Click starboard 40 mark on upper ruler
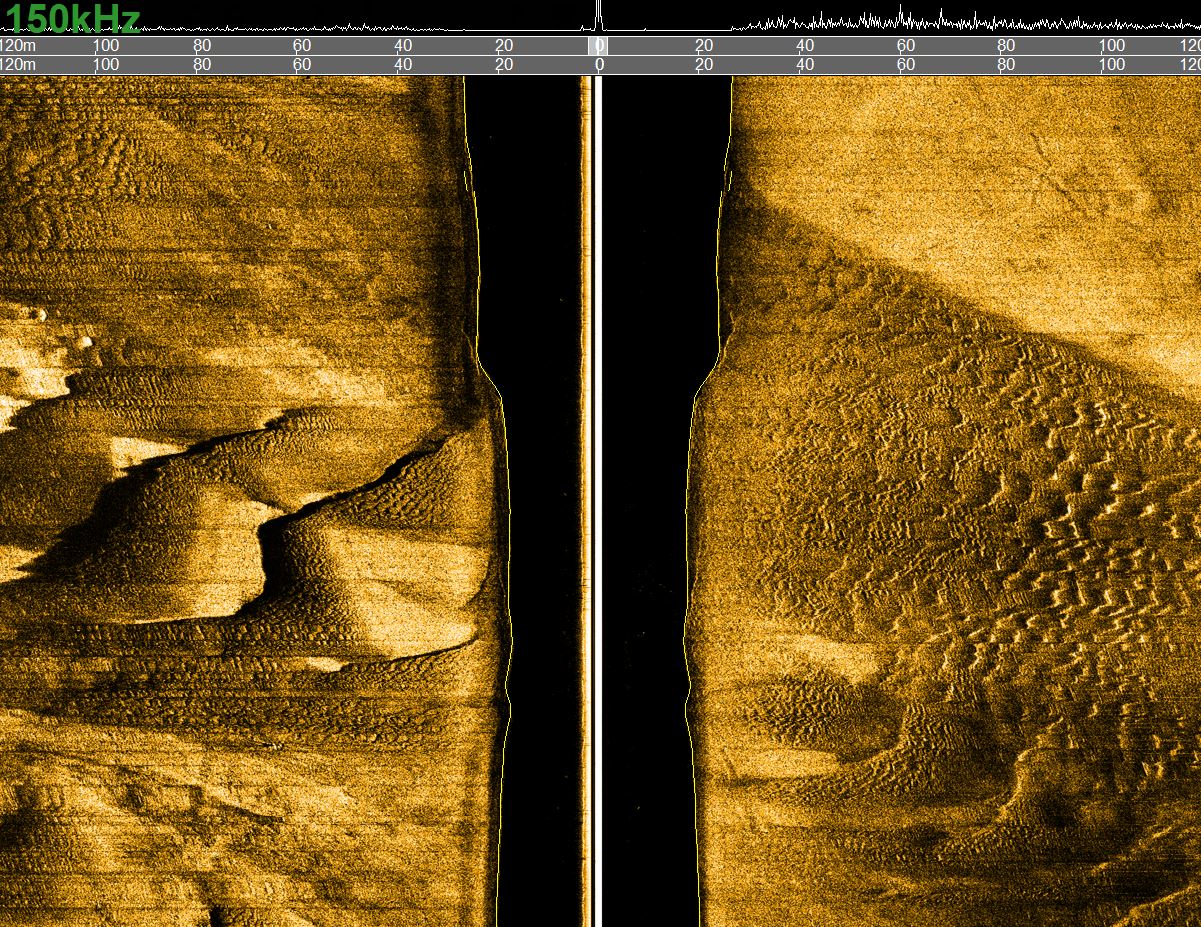Screen dimensions: 1201x927 coord(804,46)
